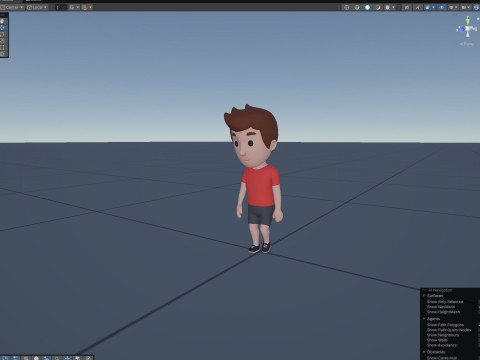480x360 pixels.
Task: Toggle the Persp projection label
Action: [x=467, y=44]
